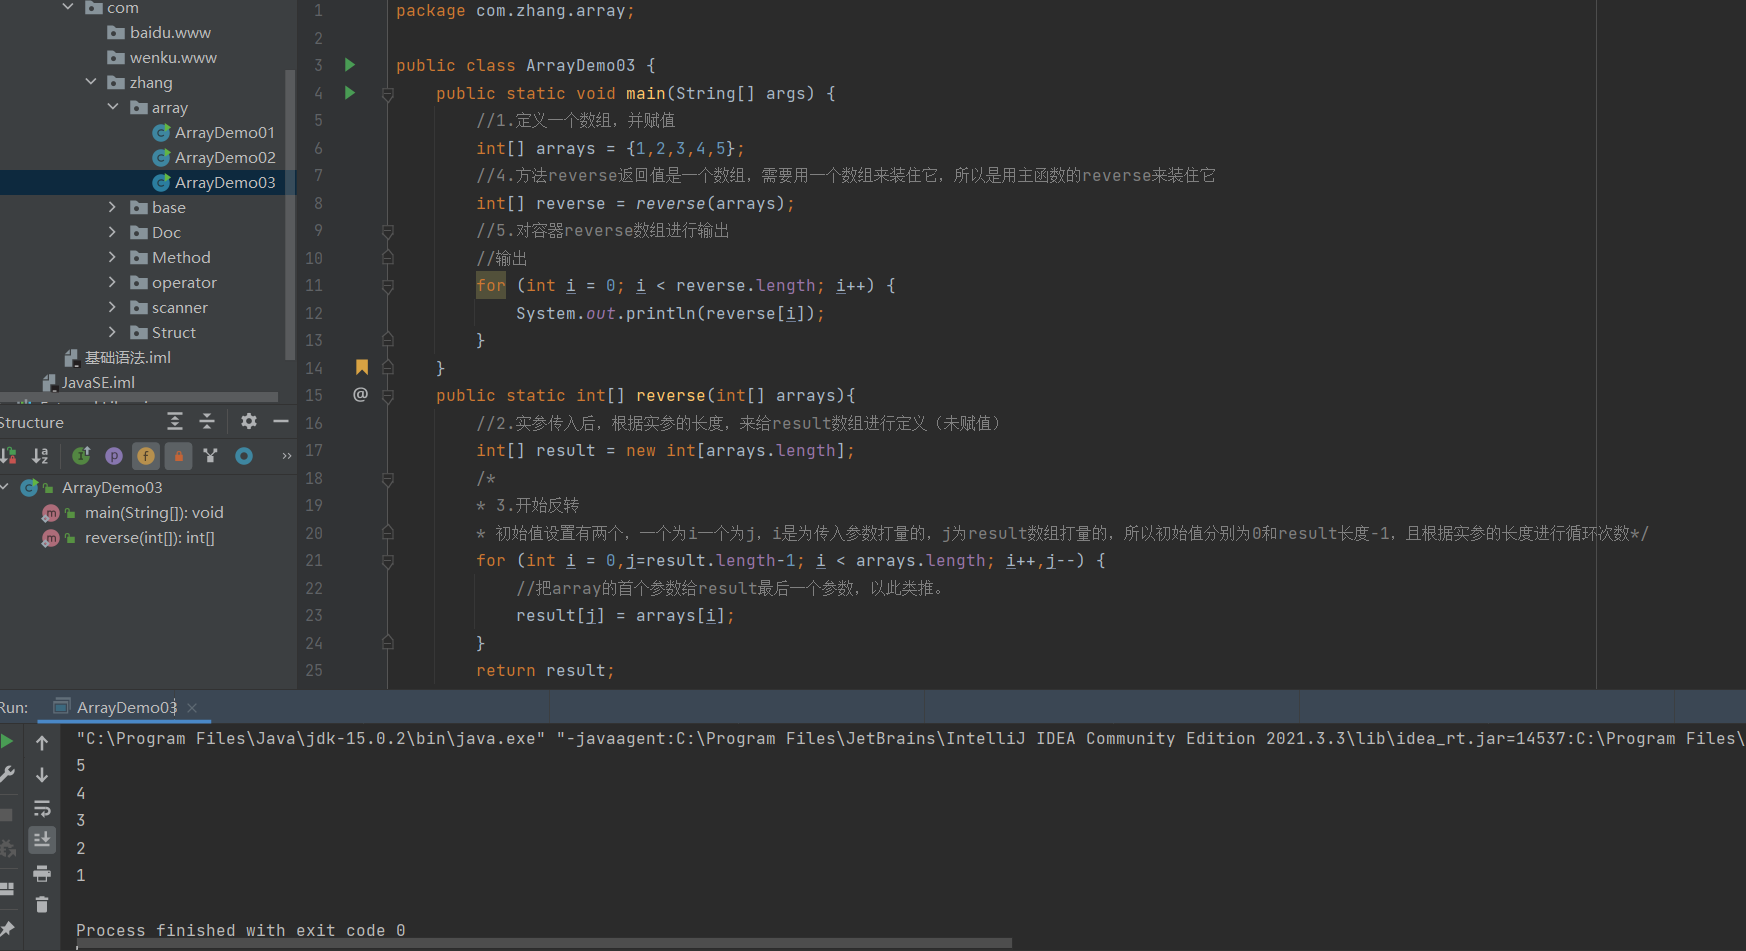Run the ArrayDemo03 class from gutter arrow on line 3

[x=350, y=65]
